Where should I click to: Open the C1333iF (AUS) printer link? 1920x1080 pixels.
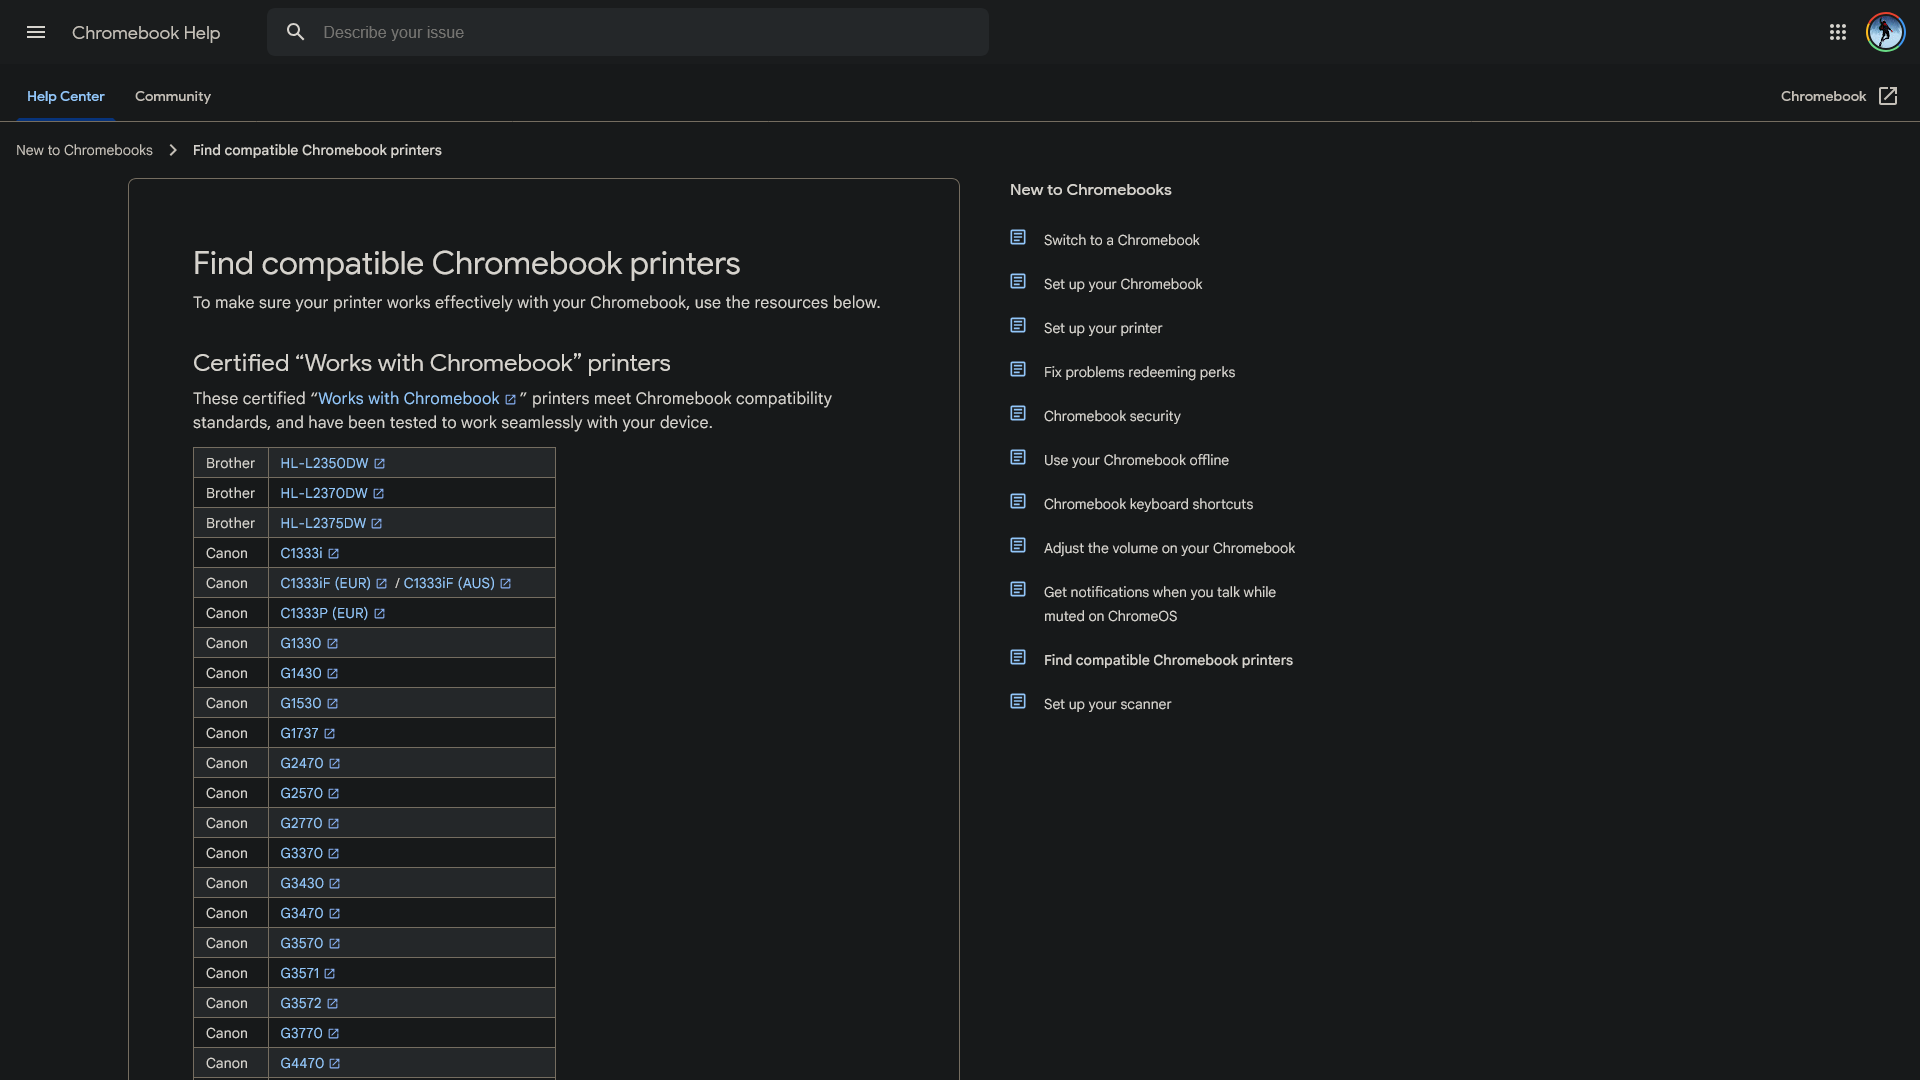[x=448, y=584]
